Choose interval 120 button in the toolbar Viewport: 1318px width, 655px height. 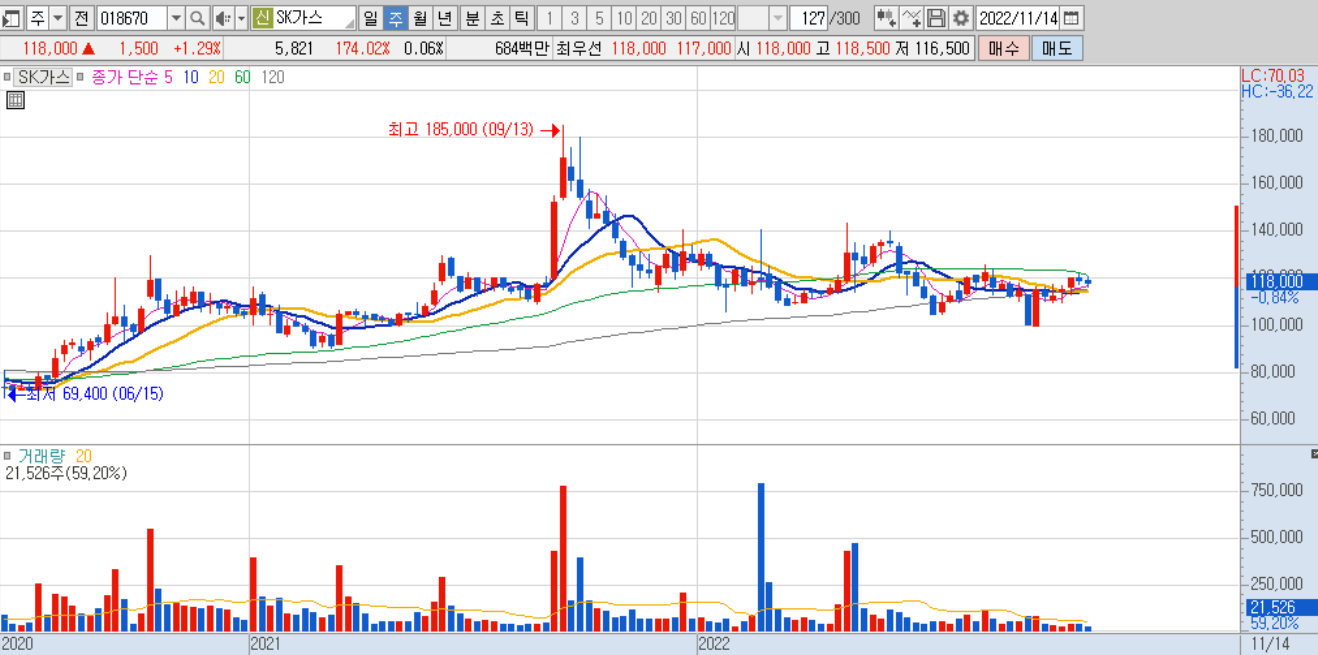pos(724,18)
